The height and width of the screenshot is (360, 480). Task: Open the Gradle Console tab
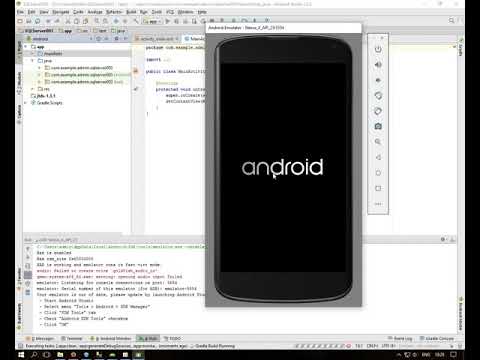click(437, 338)
